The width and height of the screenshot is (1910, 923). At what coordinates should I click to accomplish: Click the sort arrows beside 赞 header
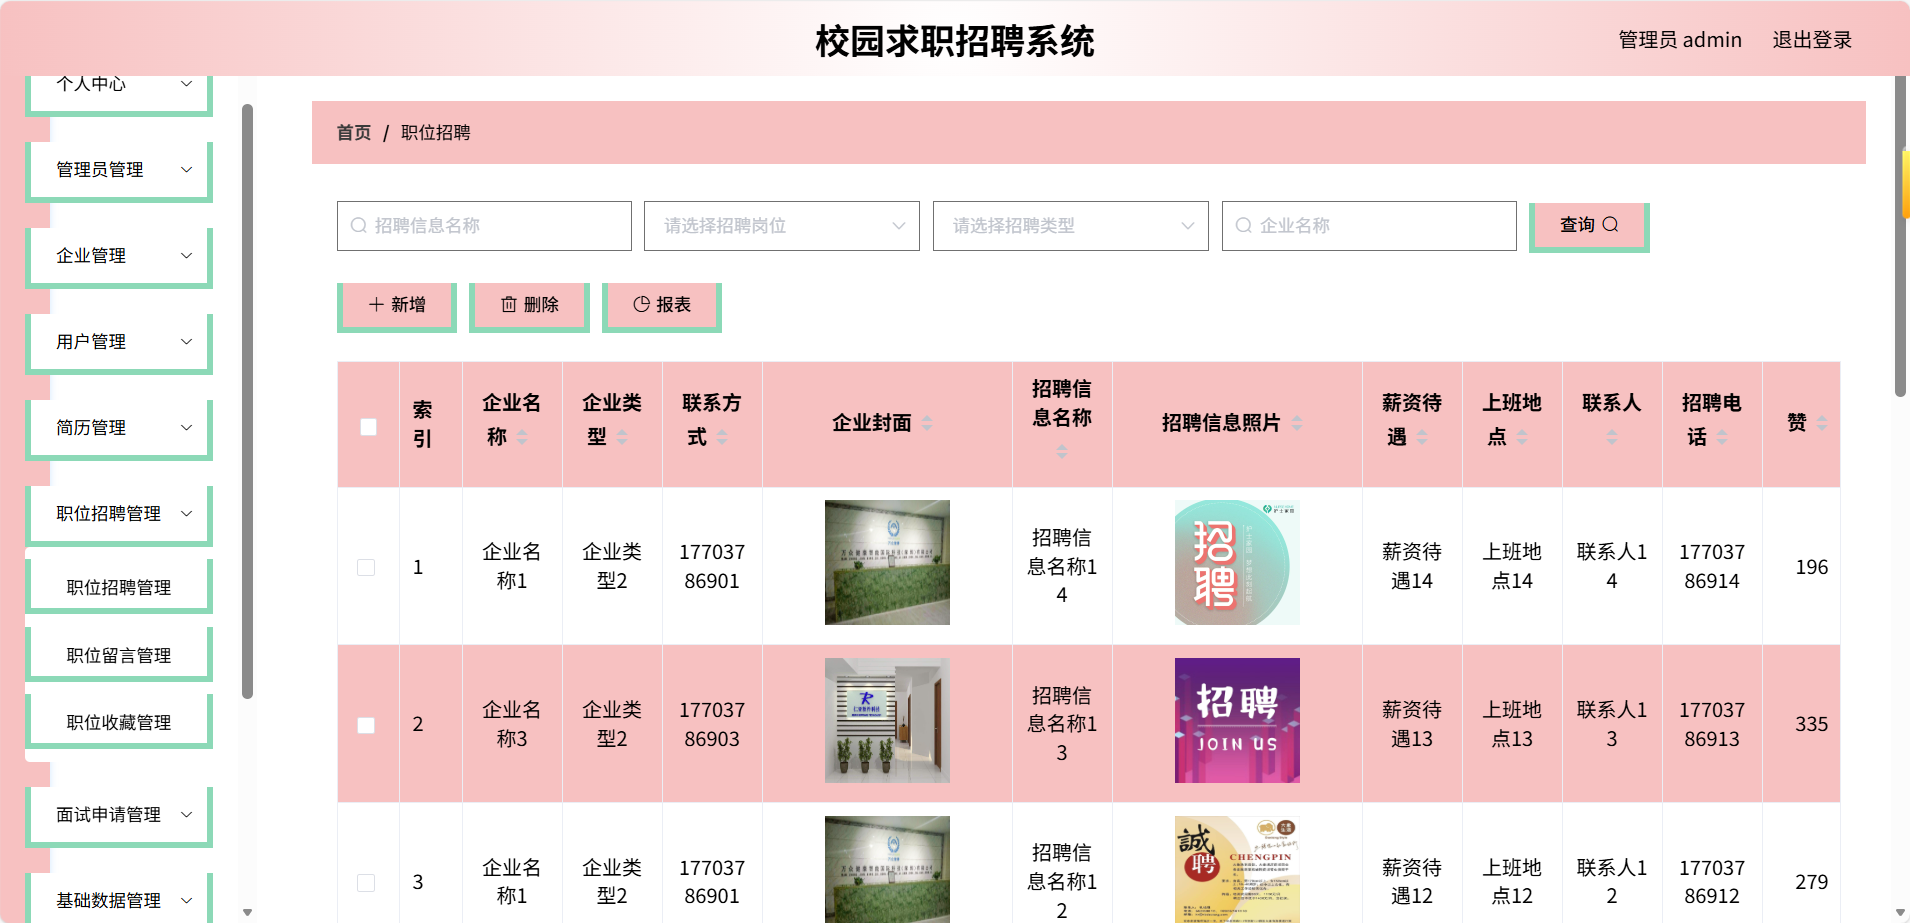click(x=1822, y=423)
